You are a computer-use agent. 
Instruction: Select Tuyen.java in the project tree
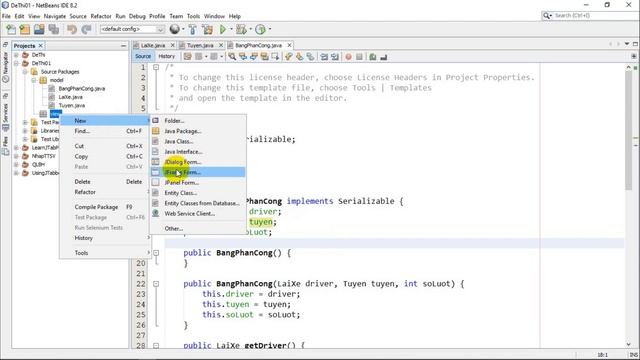click(x=71, y=106)
